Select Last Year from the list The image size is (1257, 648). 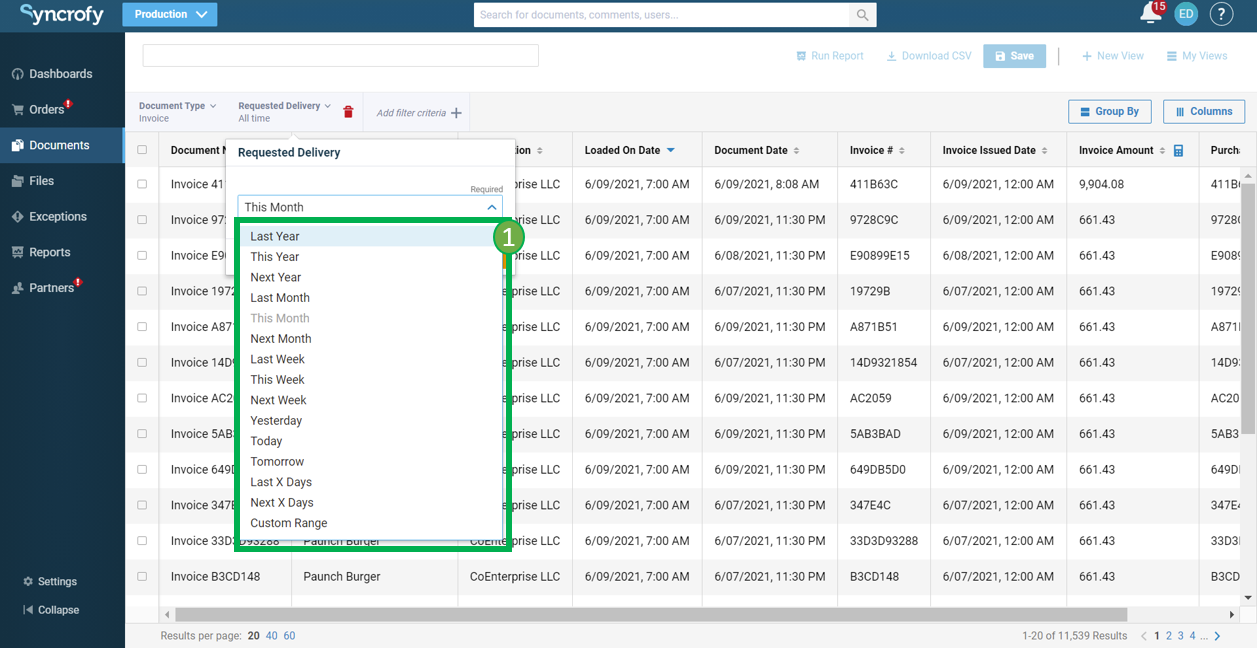(370, 237)
